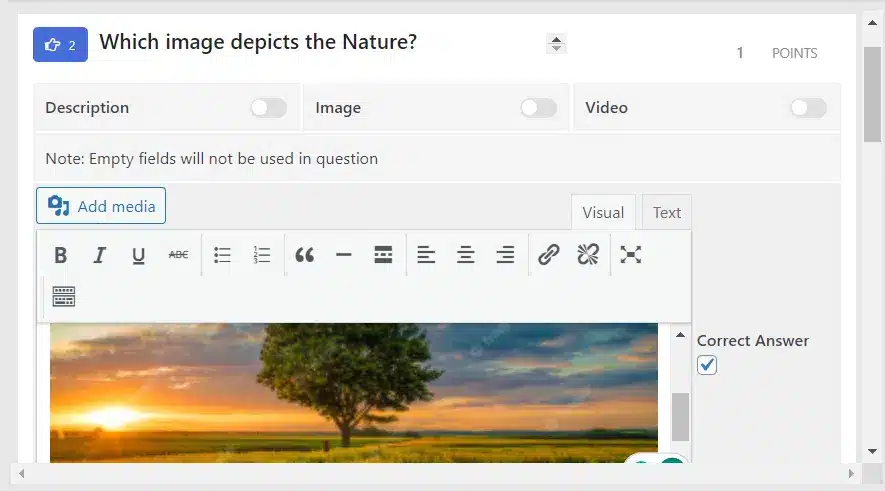
Task: Insert a numbered list
Action: [262, 255]
